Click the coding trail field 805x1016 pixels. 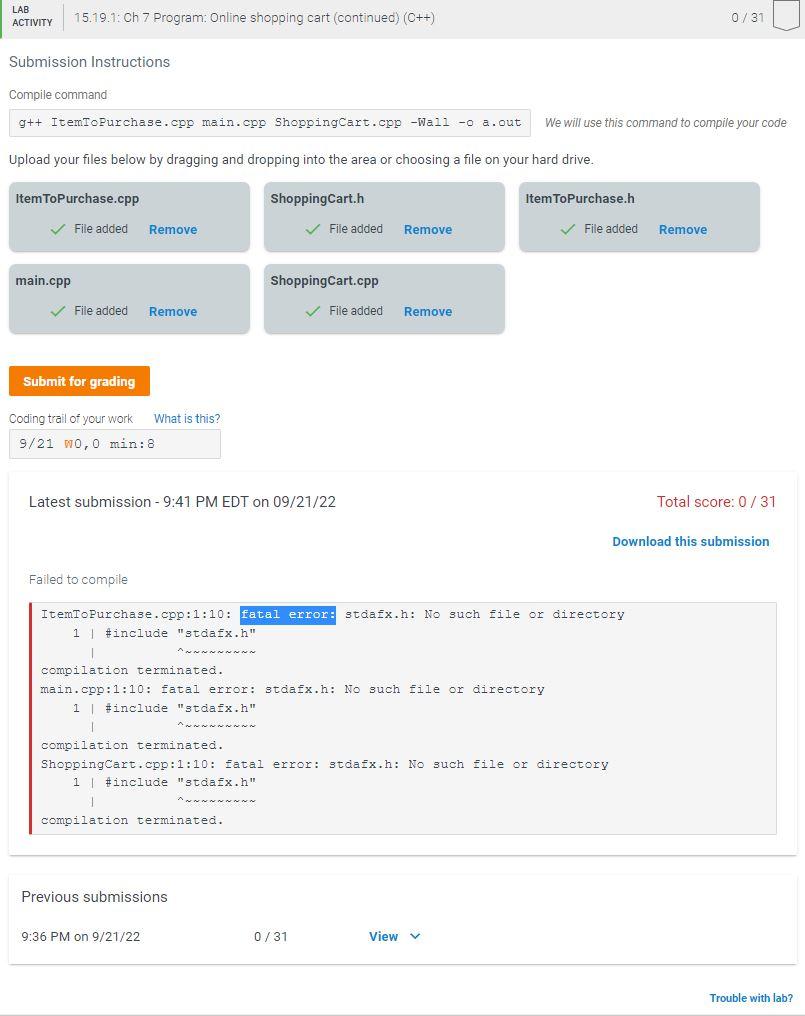pos(114,443)
